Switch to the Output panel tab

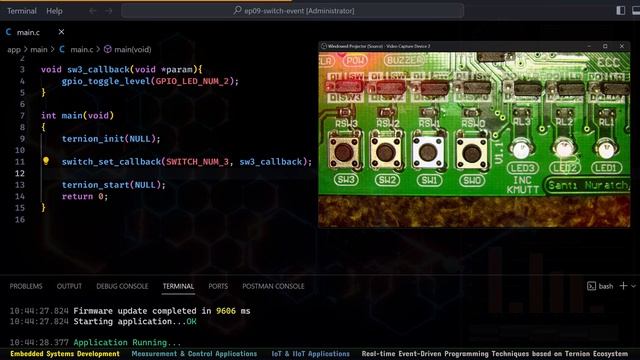[69, 287]
